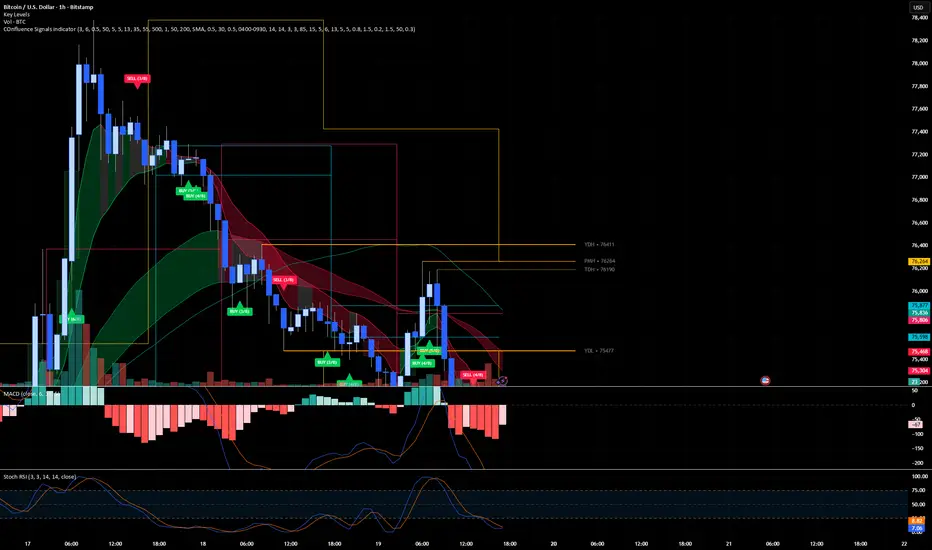
Task: Click date label 19 on time axis
Action: 378,544
